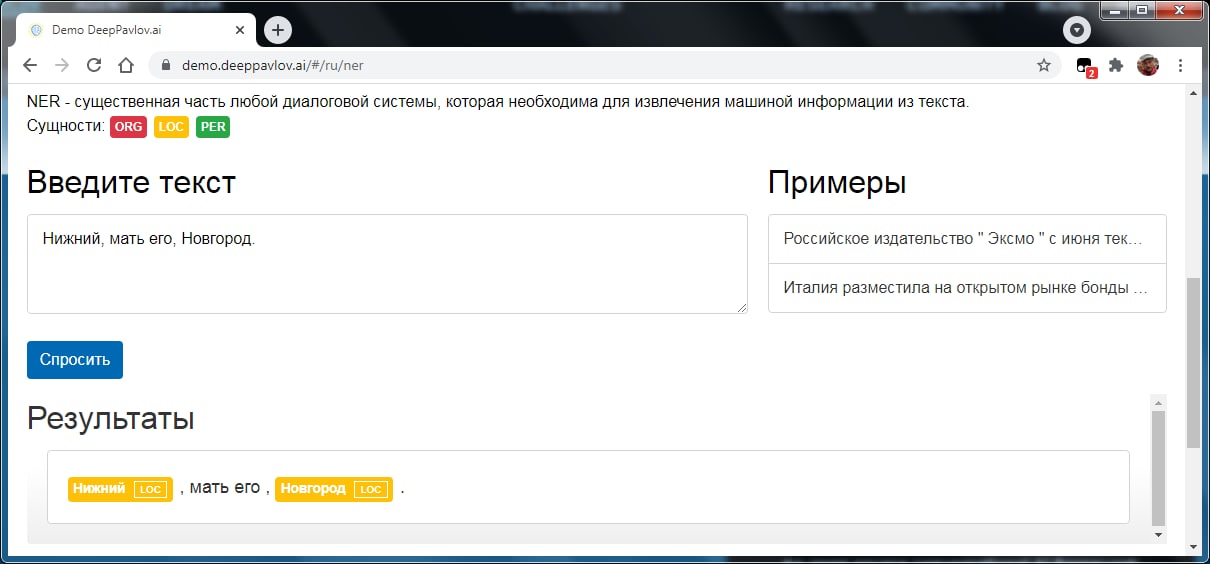Close the Chrome window
The width and height of the screenshot is (1210, 564).
click(1178, 9)
